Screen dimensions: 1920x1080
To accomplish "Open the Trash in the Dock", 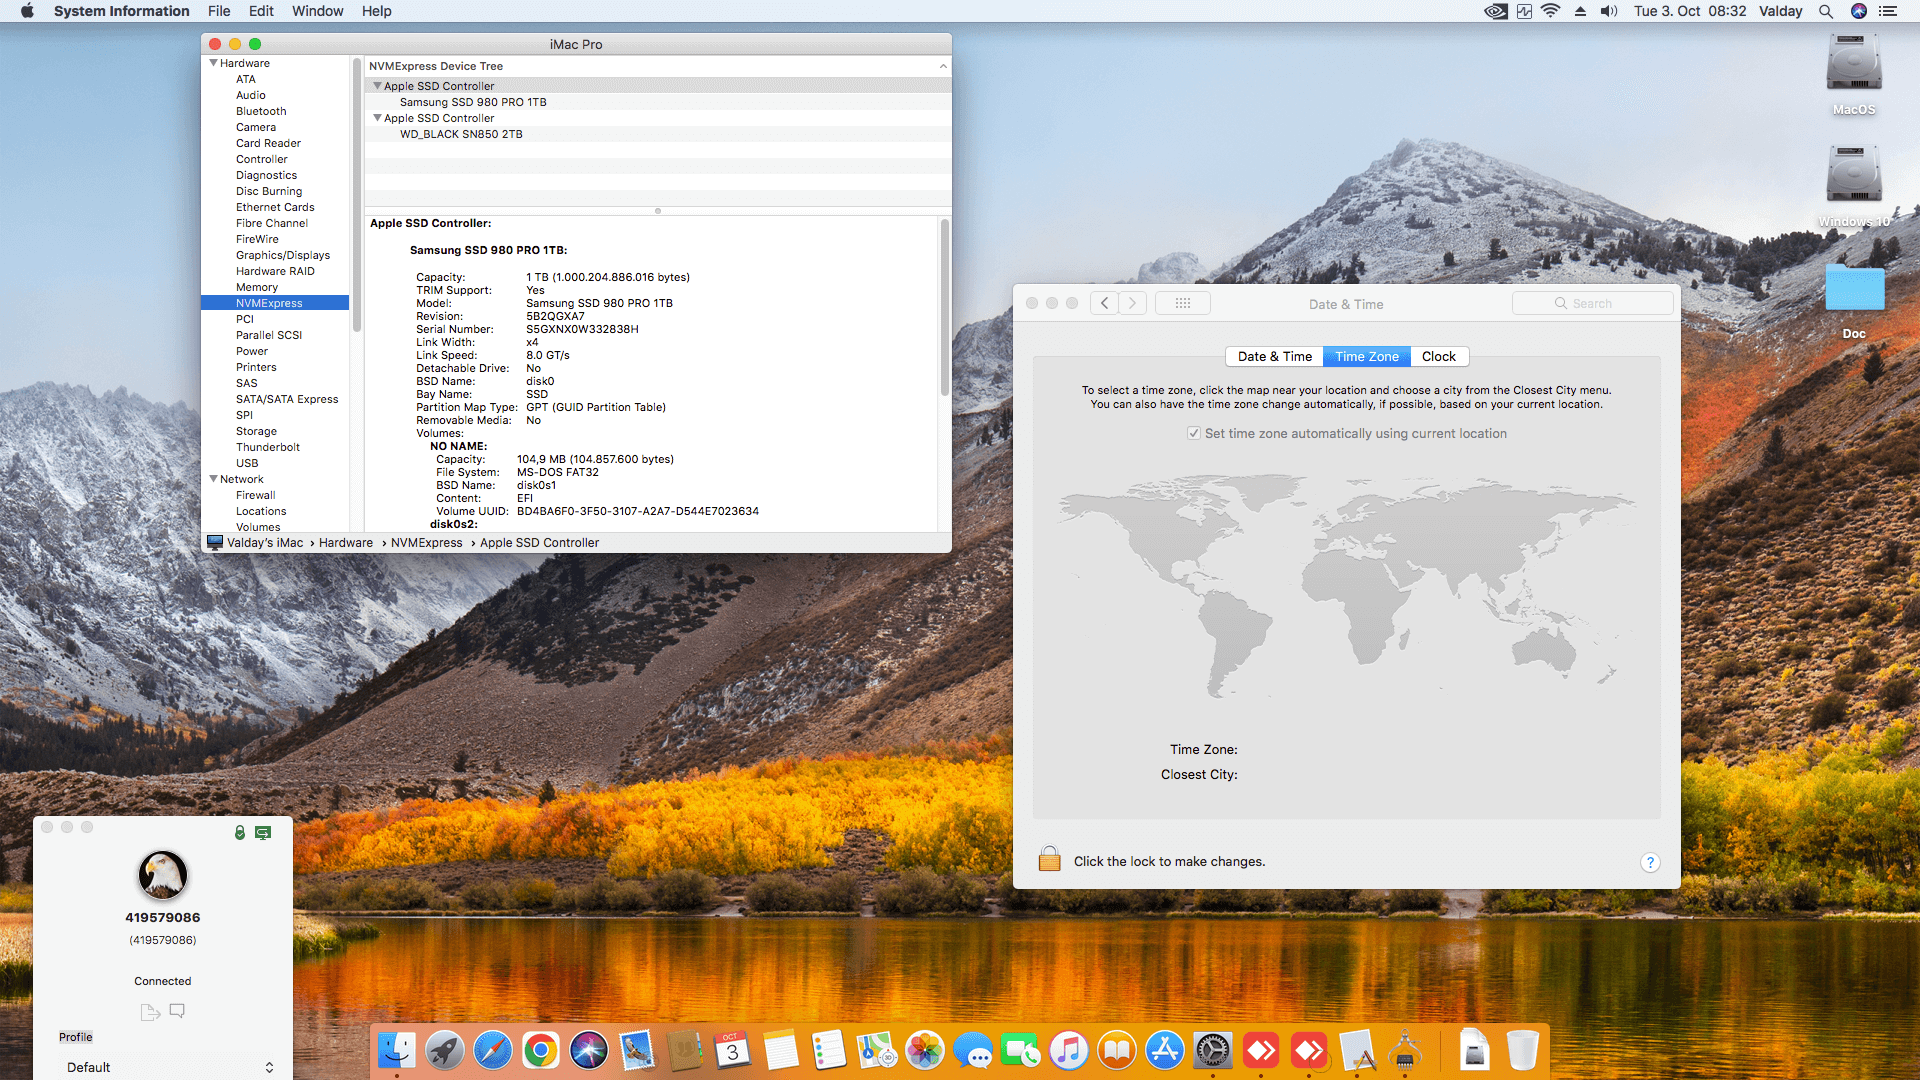I will tap(1522, 1051).
